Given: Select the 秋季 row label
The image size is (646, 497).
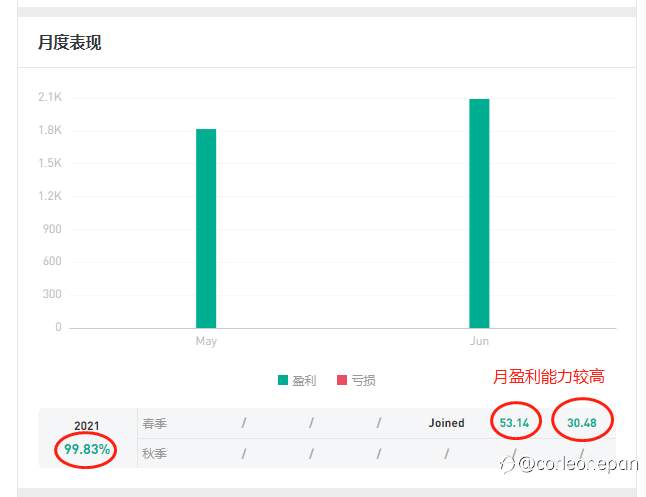Looking at the screenshot, I should coord(154,454).
